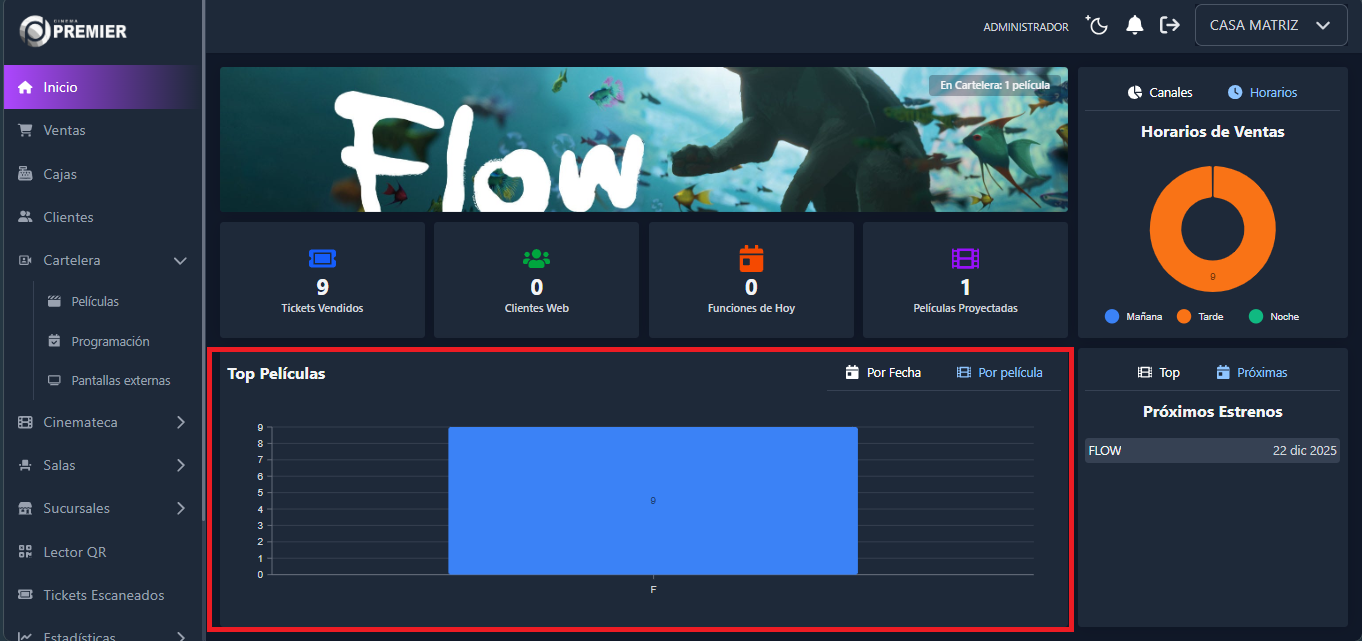Switch to the Top films tab
This screenshot has height=641, width=1362.
click(x=1159, y=372)
